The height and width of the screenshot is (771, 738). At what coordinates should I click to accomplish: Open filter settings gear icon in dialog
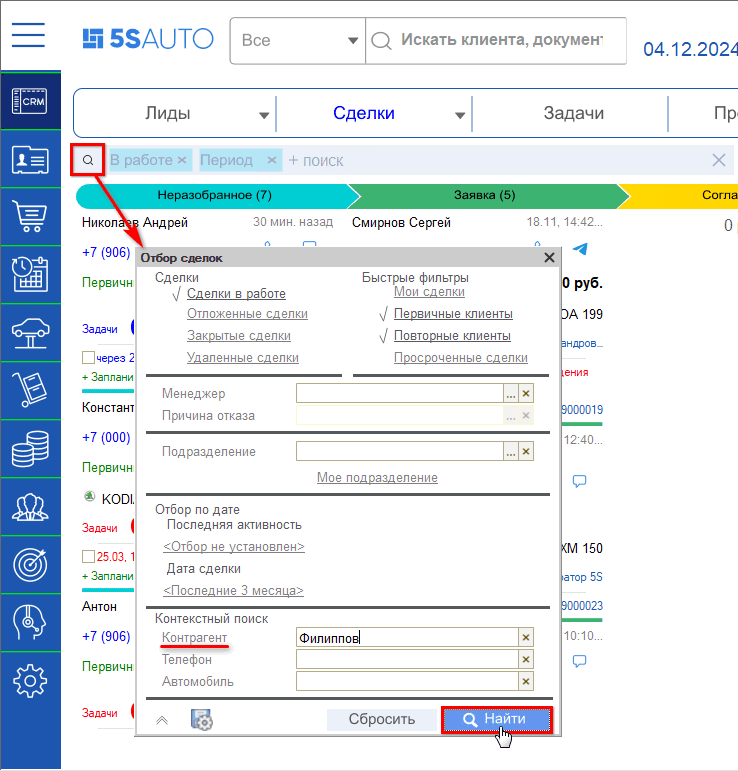point(202,720)
